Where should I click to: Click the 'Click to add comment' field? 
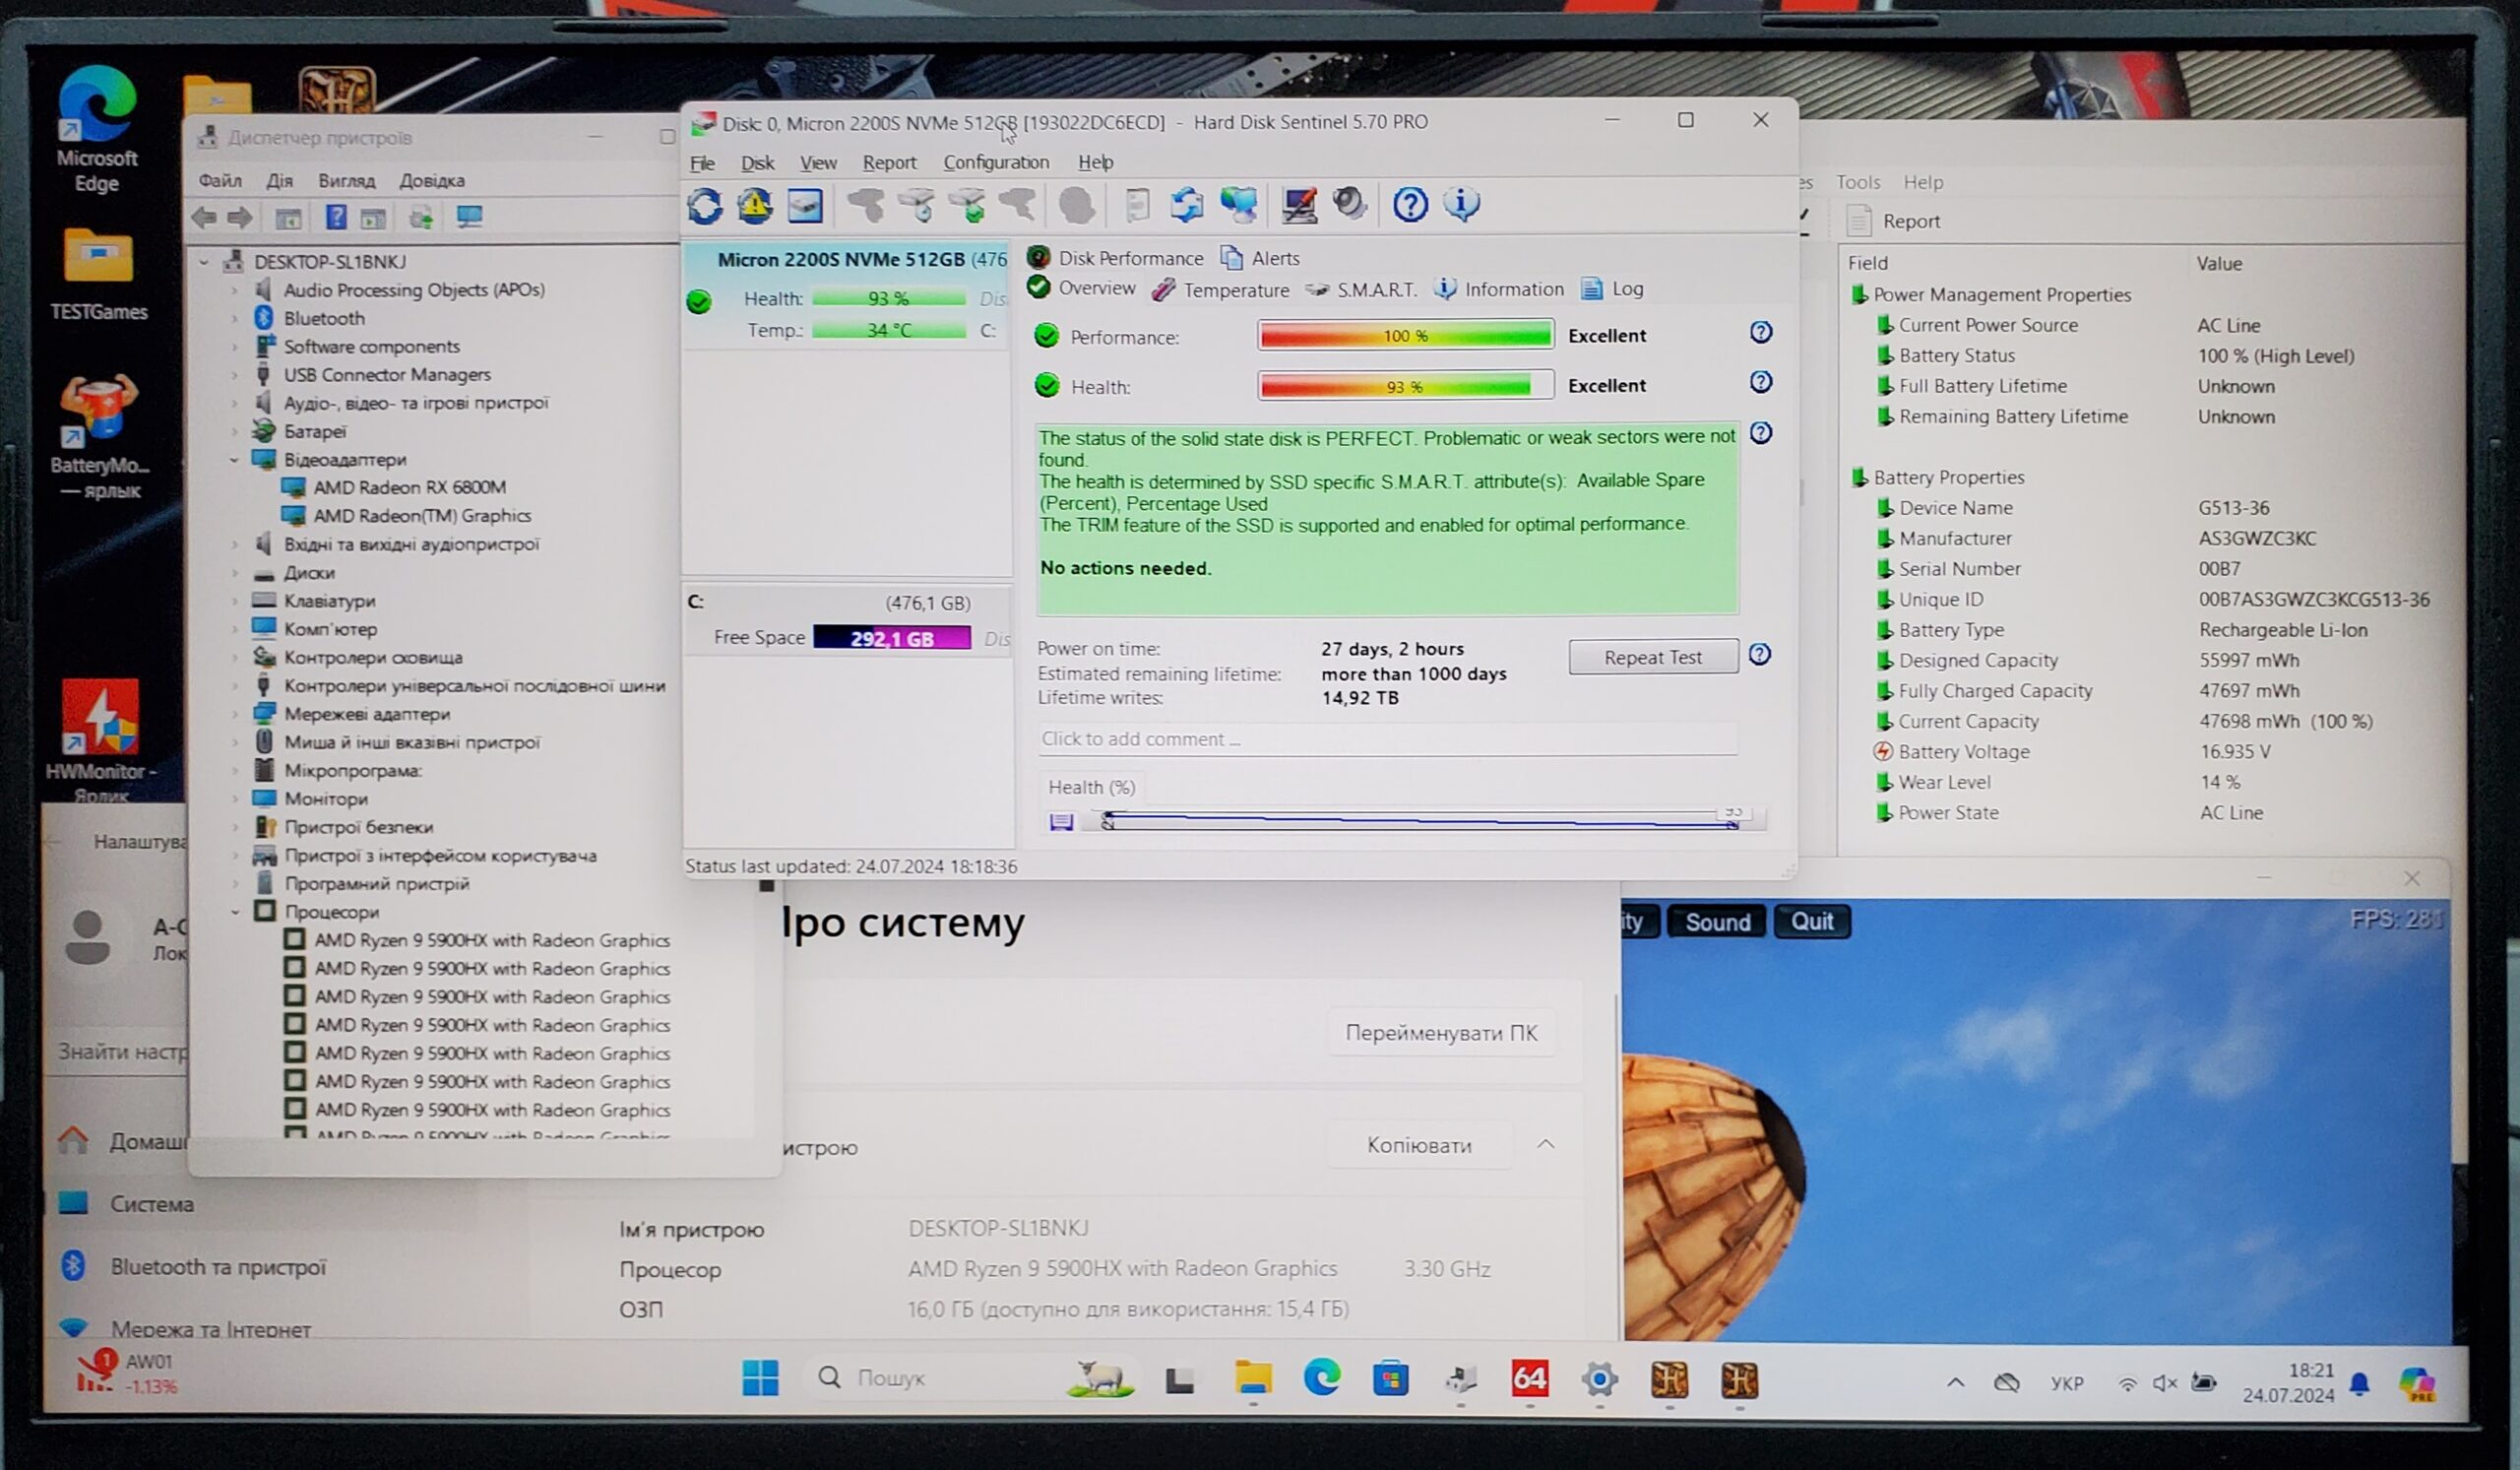point(1385,739)
